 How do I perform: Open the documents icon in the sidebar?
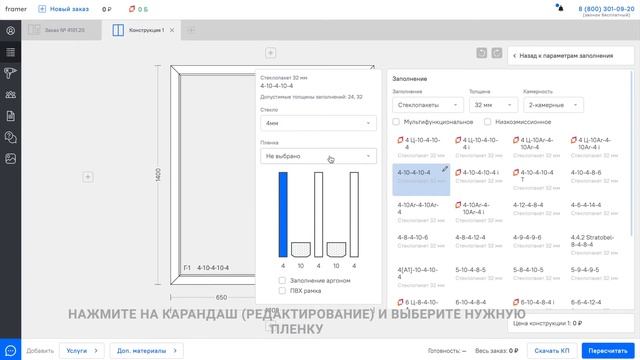[x=11, y=116]
